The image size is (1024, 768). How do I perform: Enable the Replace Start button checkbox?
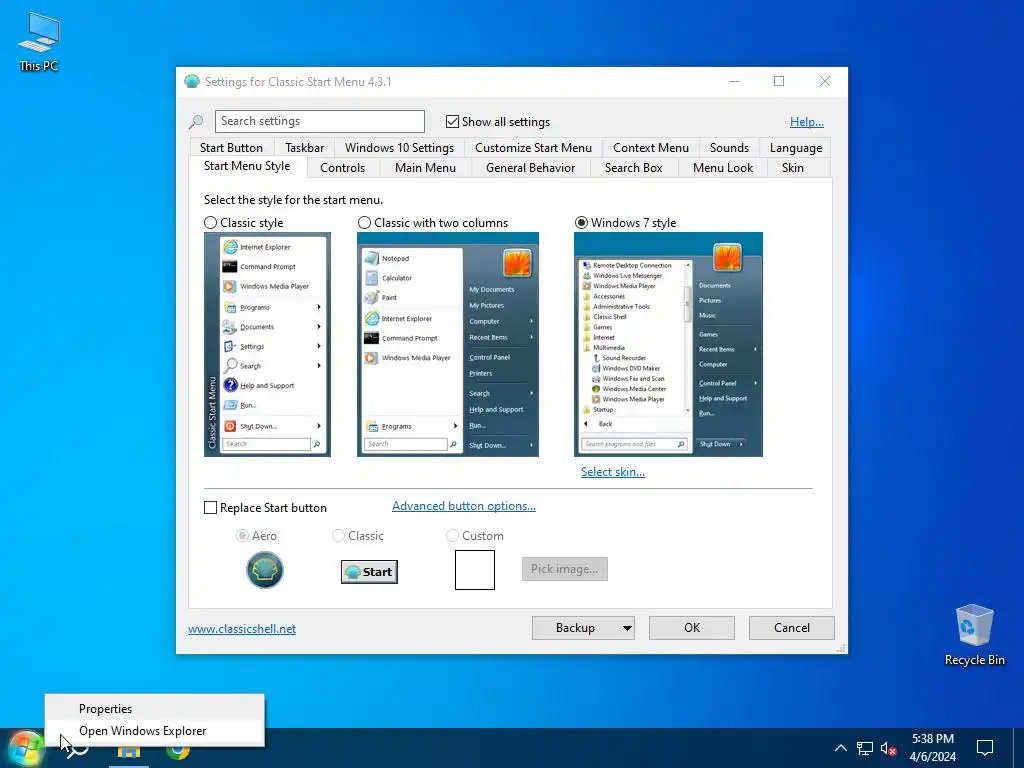(210, 507)
